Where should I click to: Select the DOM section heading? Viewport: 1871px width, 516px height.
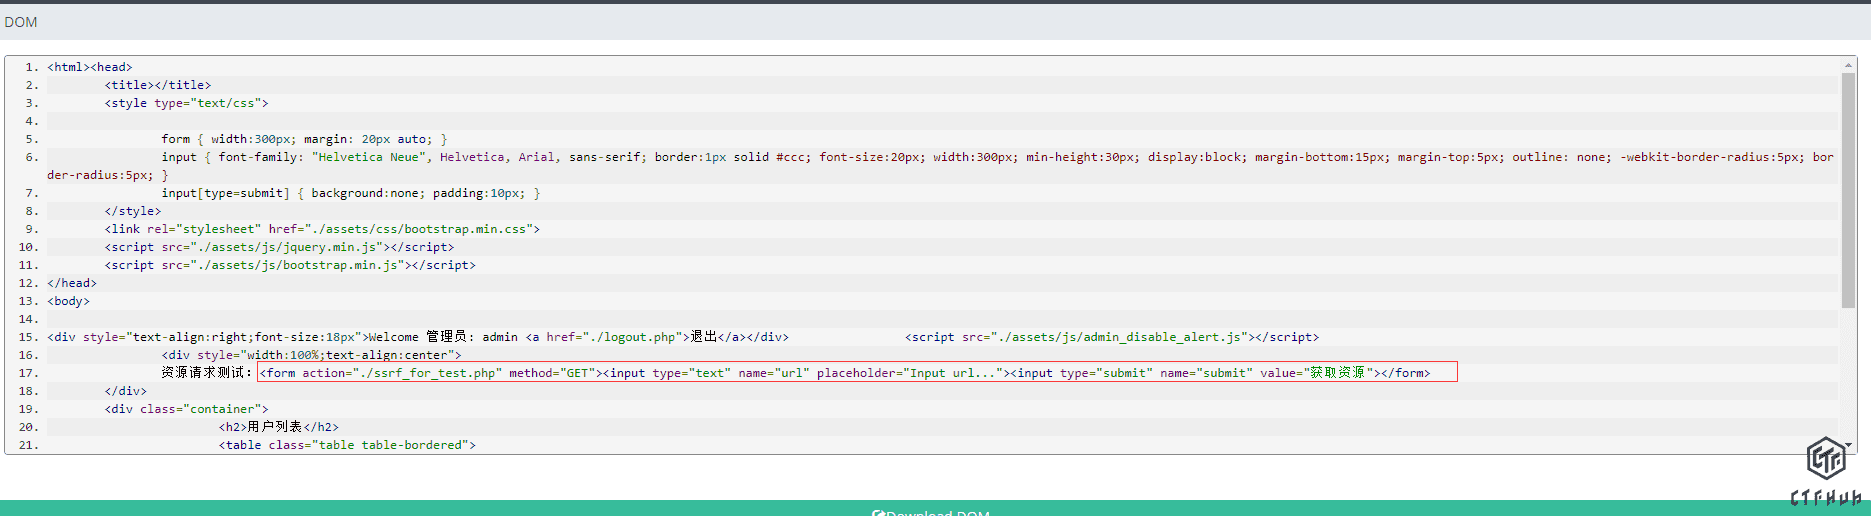tap(21, 22)
